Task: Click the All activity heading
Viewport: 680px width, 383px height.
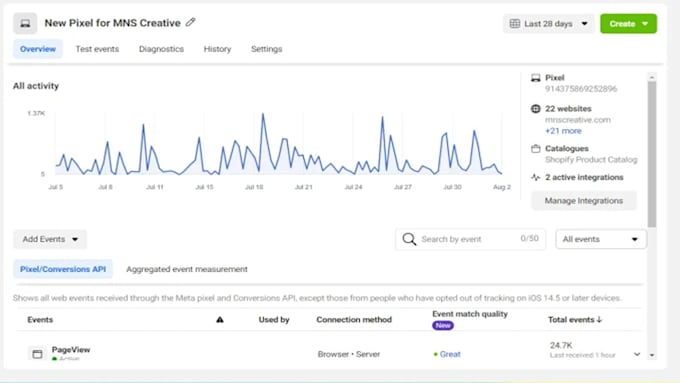Action: [x=36, y=86]
